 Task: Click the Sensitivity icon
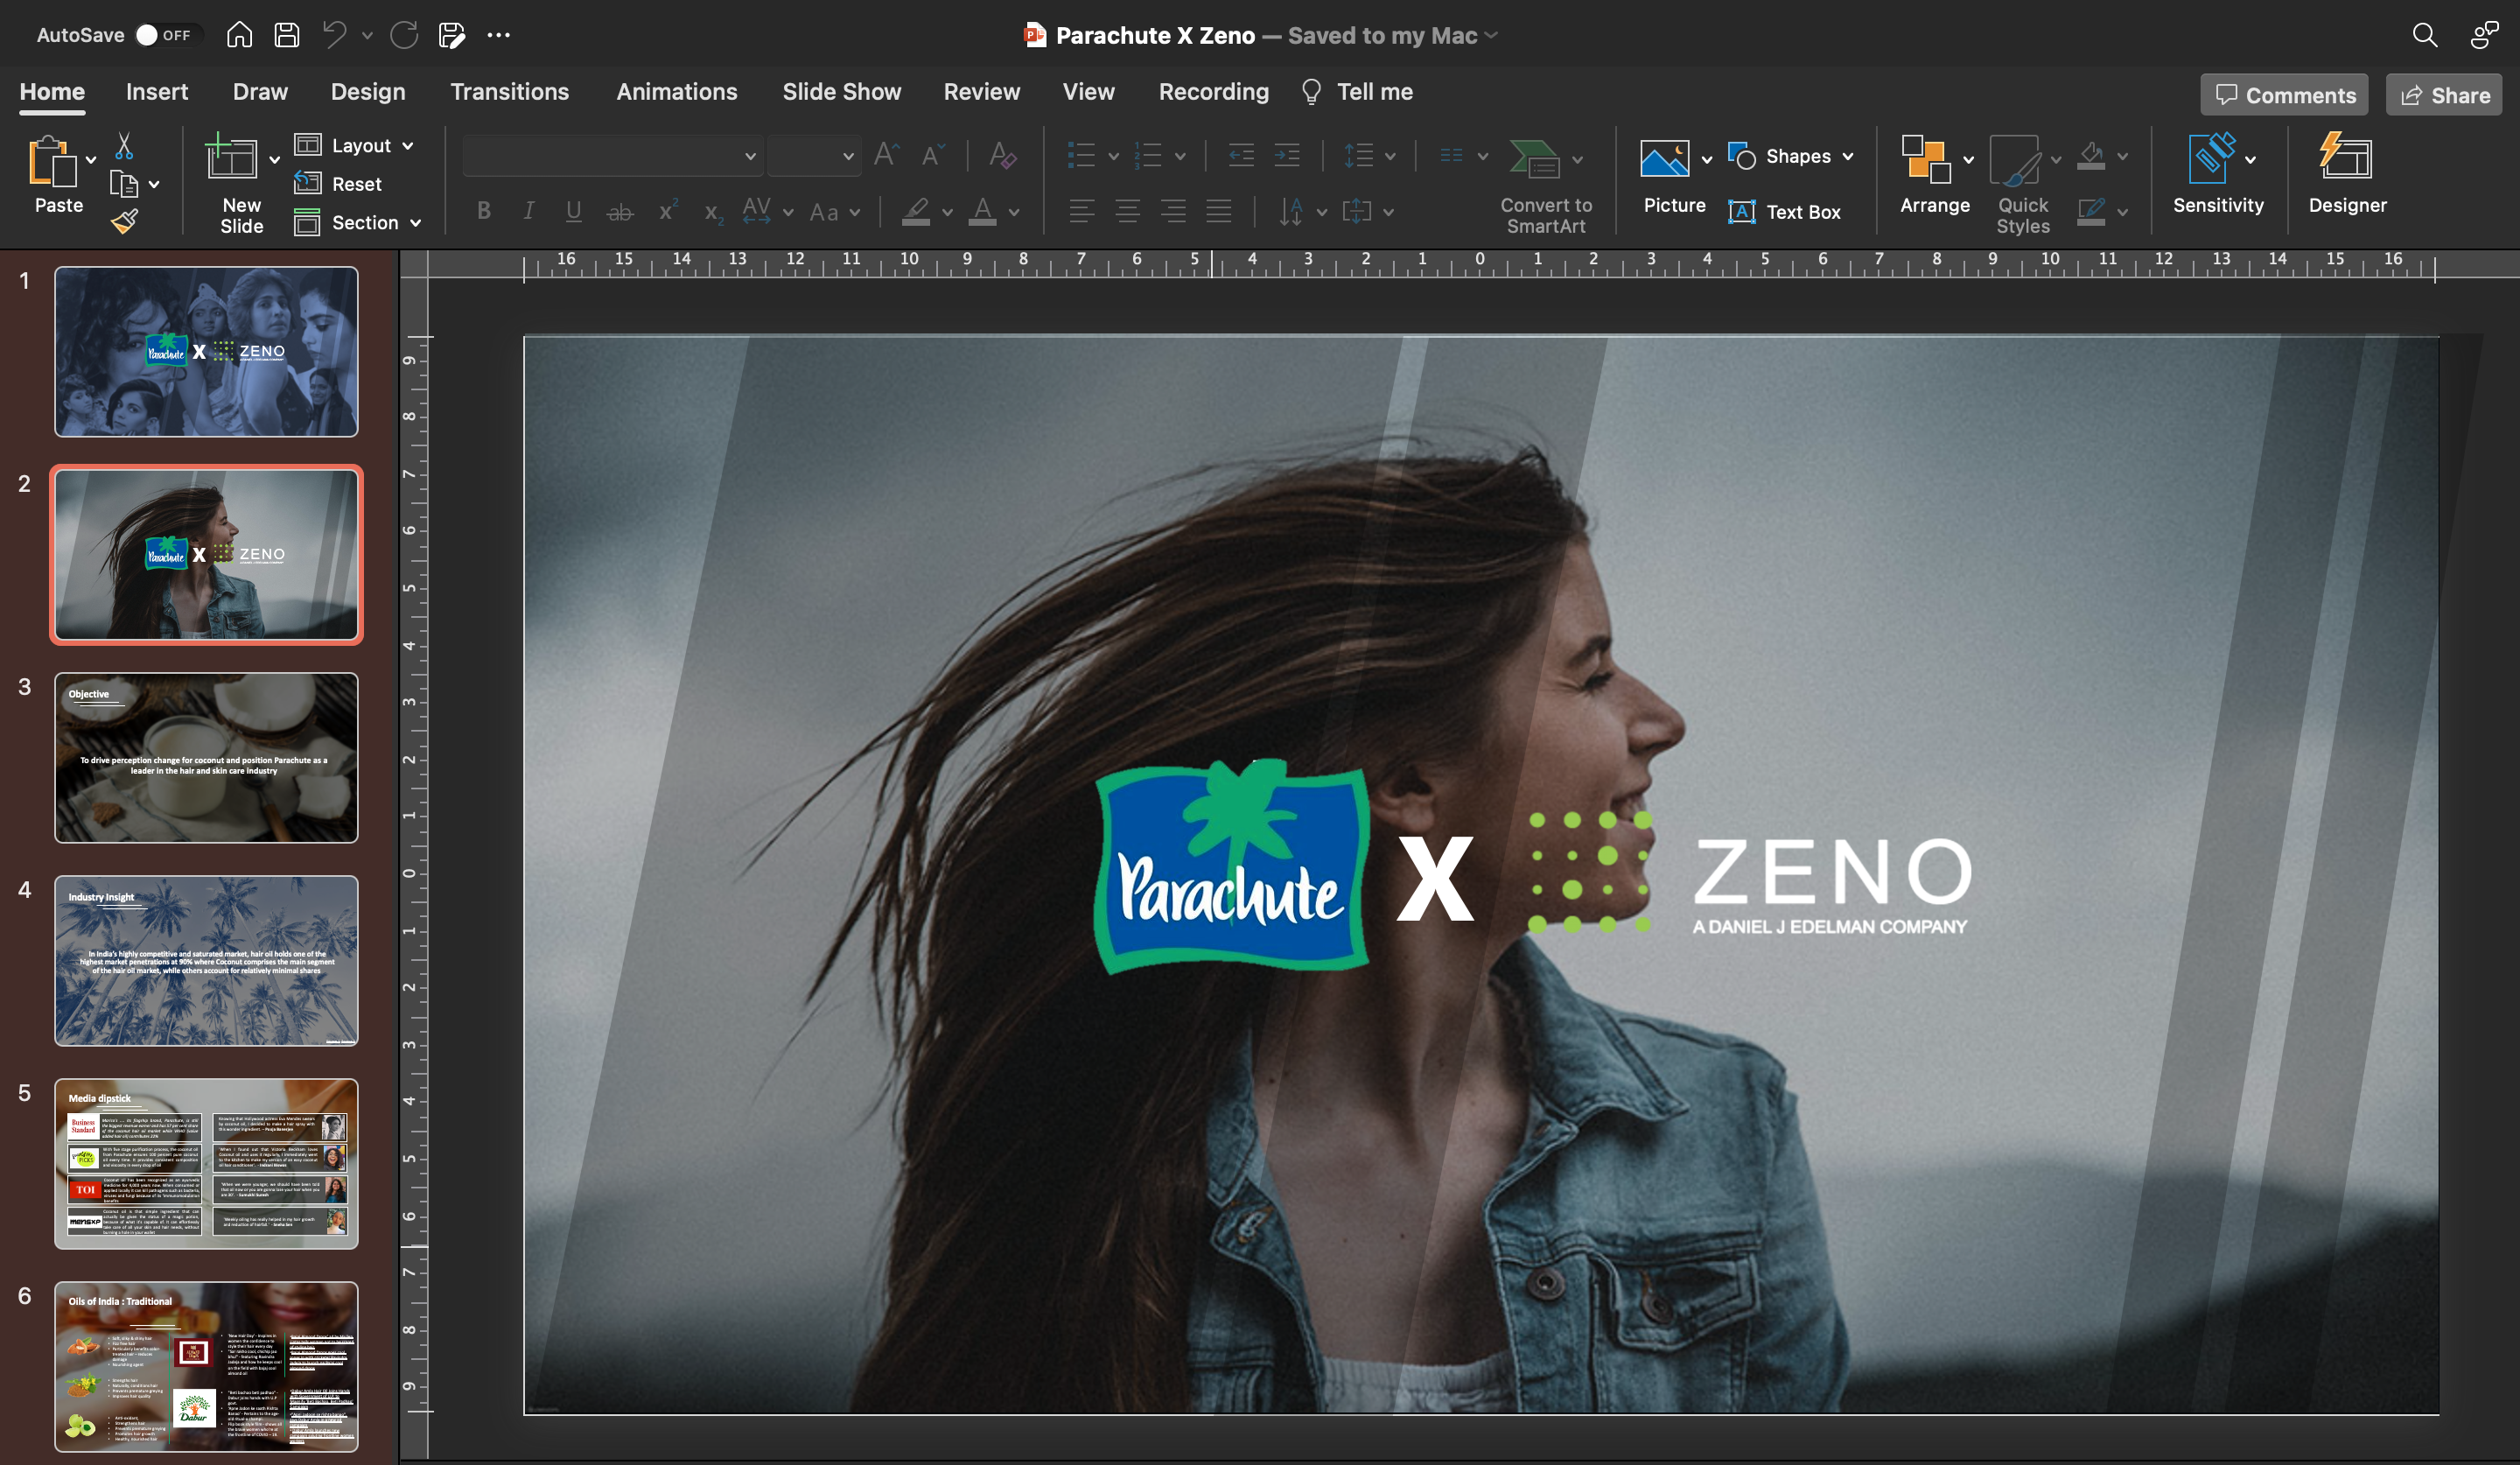coord(2211,158)
